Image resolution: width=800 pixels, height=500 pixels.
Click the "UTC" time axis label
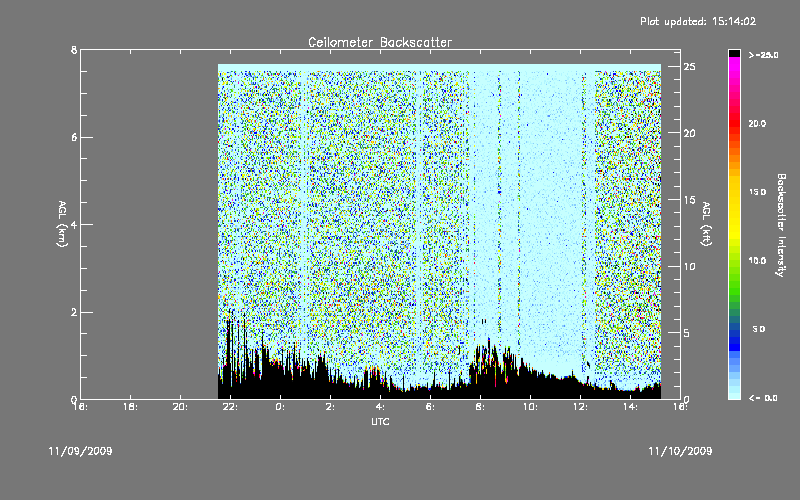click(x=380, y=421)
